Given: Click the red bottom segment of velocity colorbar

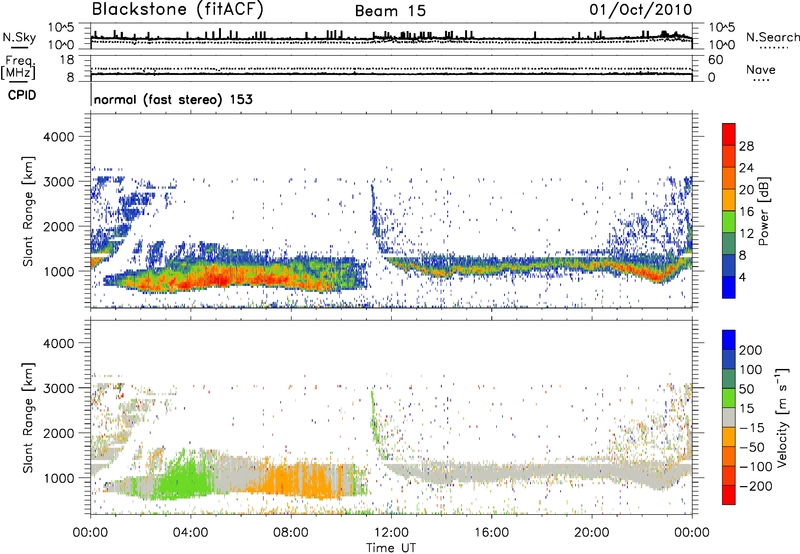Looking at the screenshot, I should coord(729,495).
